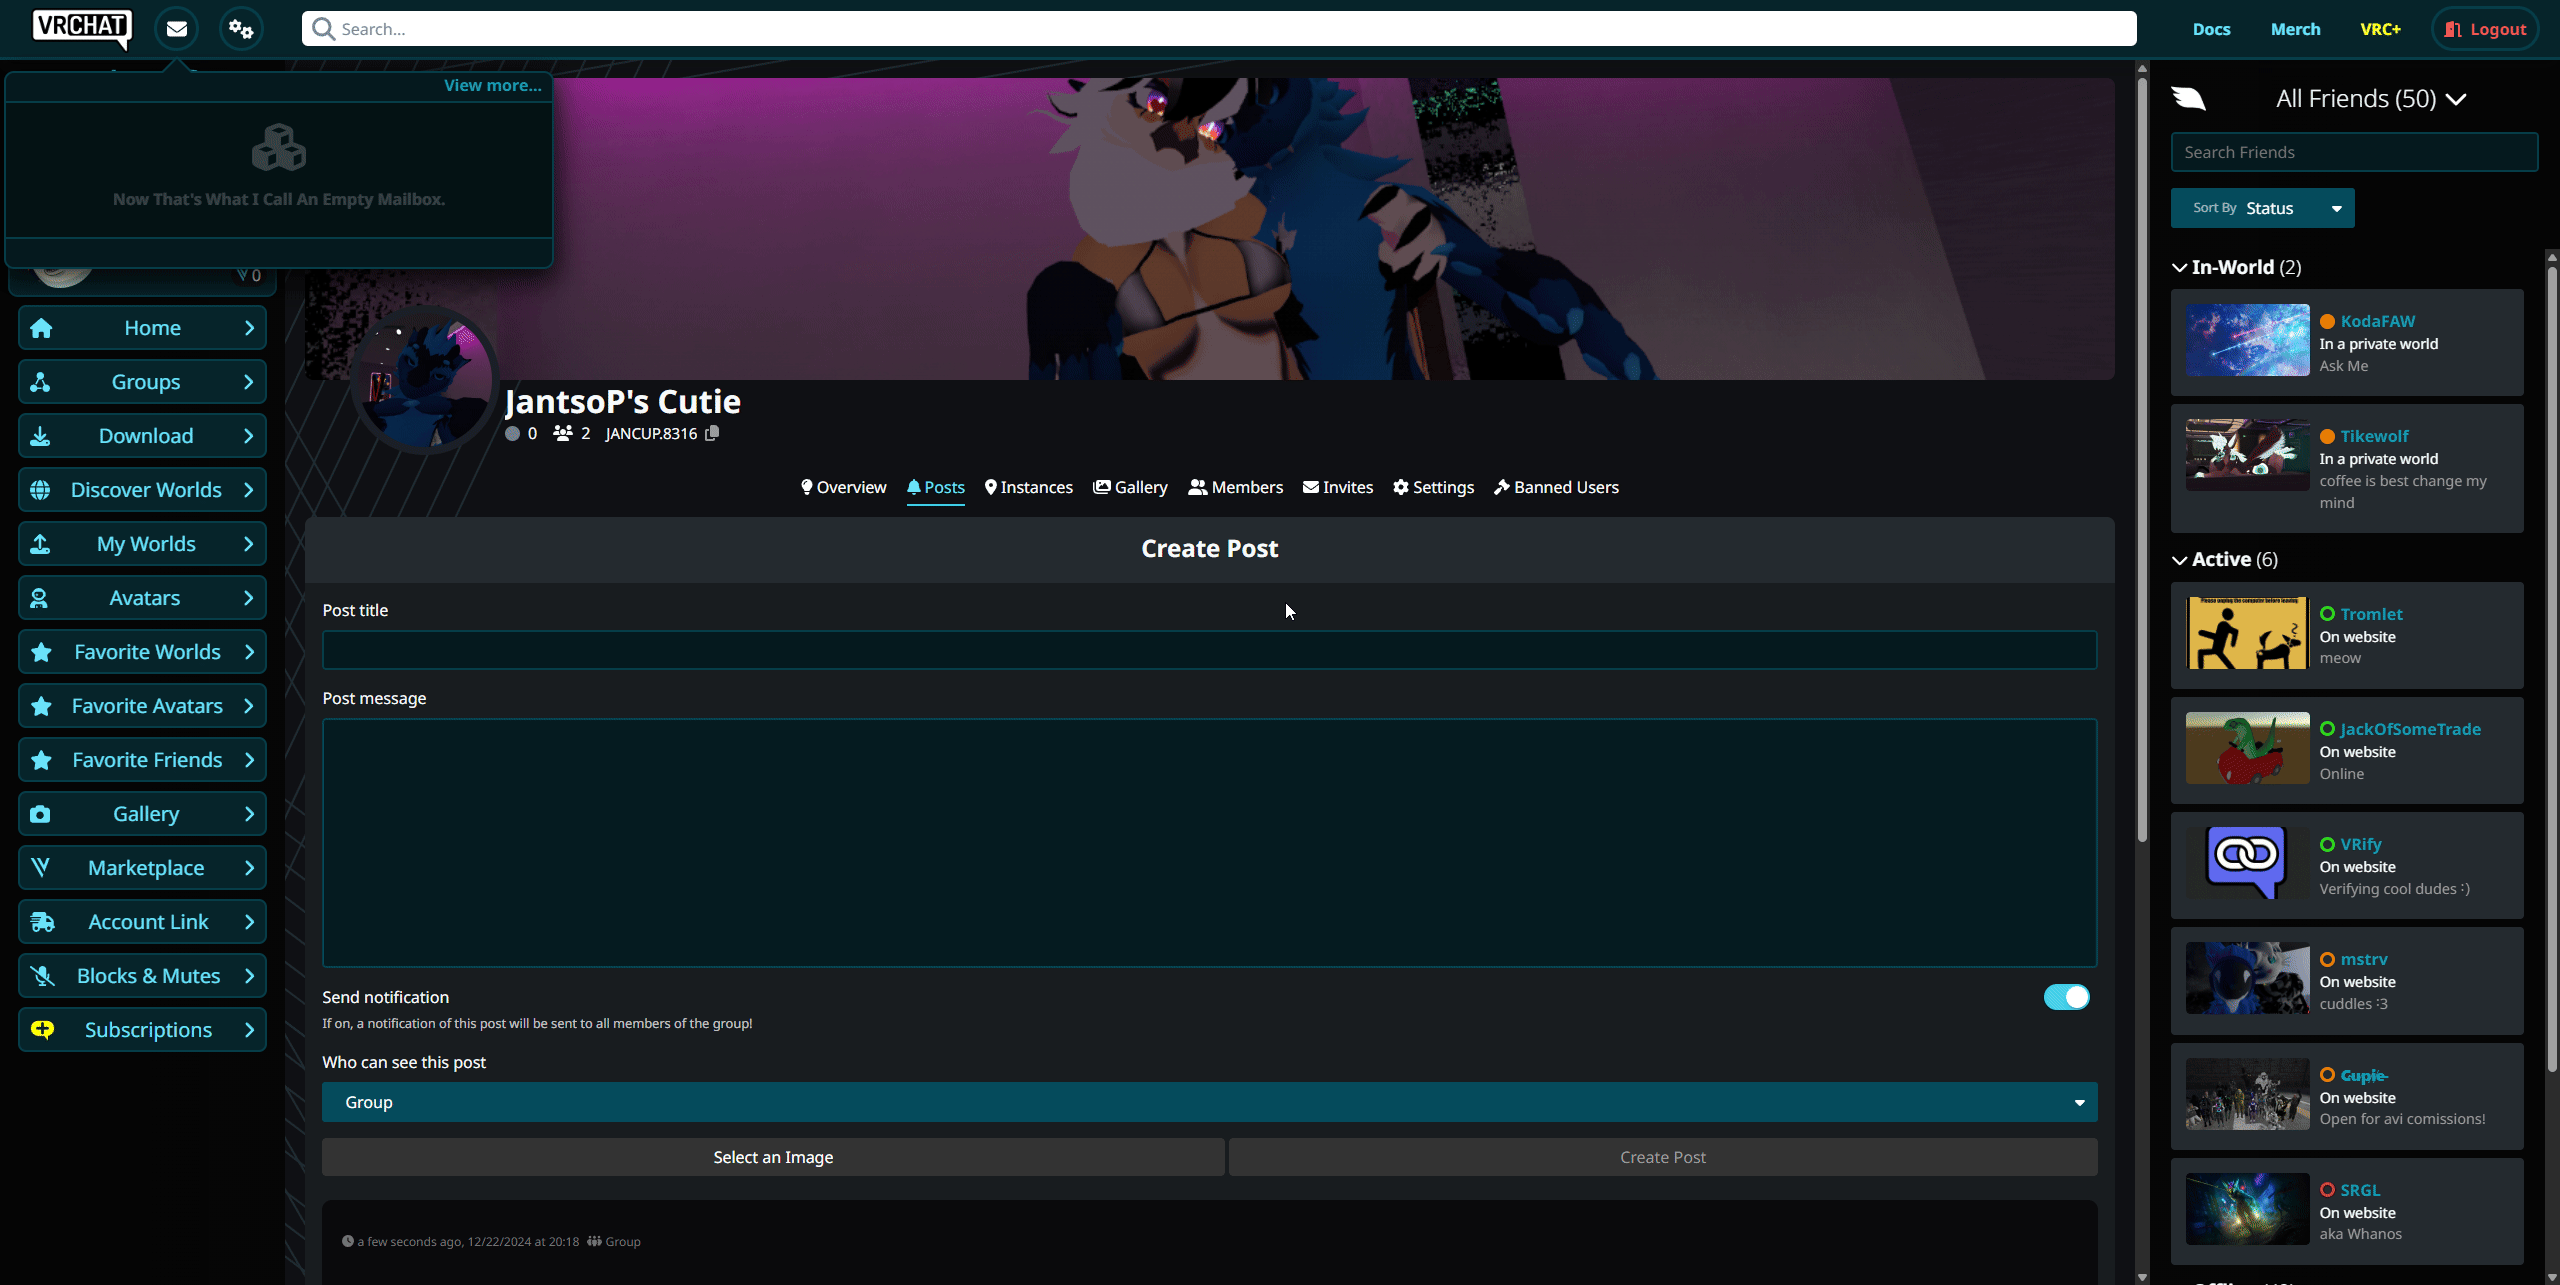Select the Posts tab
The width and height of the screenshot is (2560, 1285).
coord(935,487)
